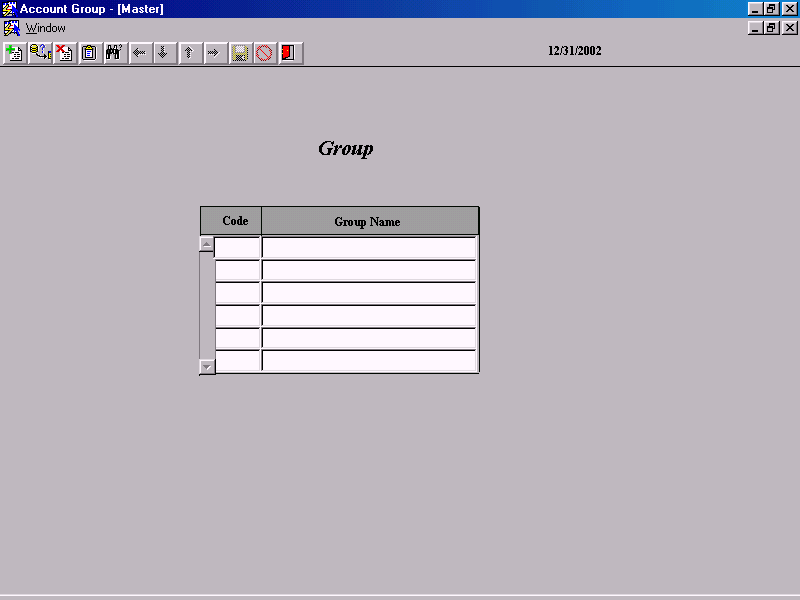Click the scrollbar down arrow beside the grid
This screenshot has height=600, width=800.
point(206,366)
